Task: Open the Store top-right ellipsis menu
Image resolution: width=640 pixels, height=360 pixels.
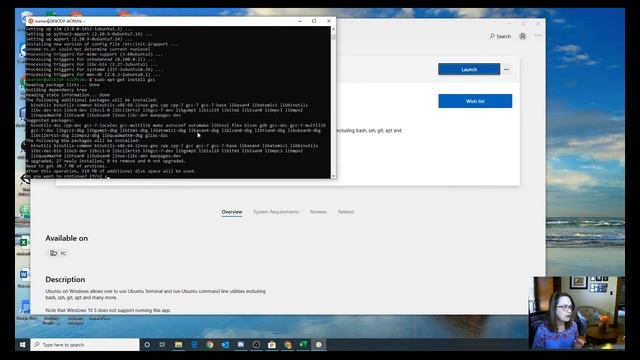Action: pyautogui.click(x=538, y=36)
